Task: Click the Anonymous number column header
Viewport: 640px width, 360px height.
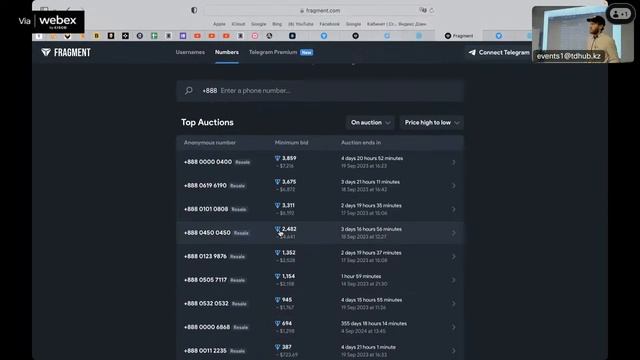Action: tap(210, 143)
